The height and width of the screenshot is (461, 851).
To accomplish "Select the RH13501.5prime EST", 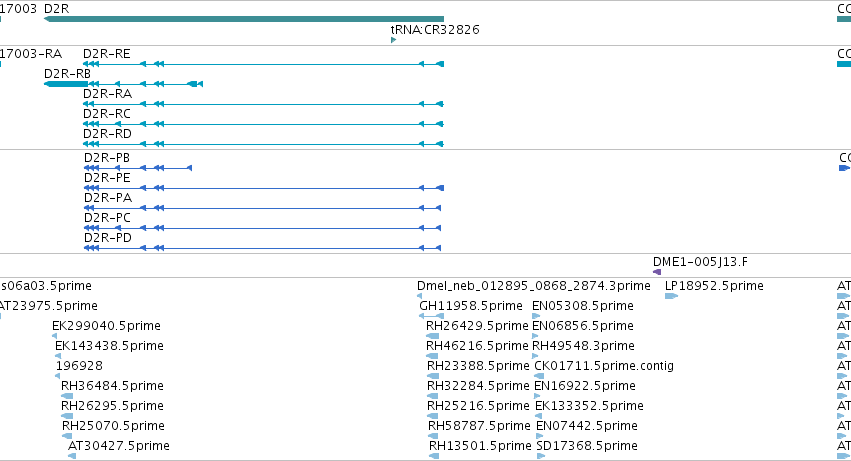I will pyautogui.click(x=434, y=456).
